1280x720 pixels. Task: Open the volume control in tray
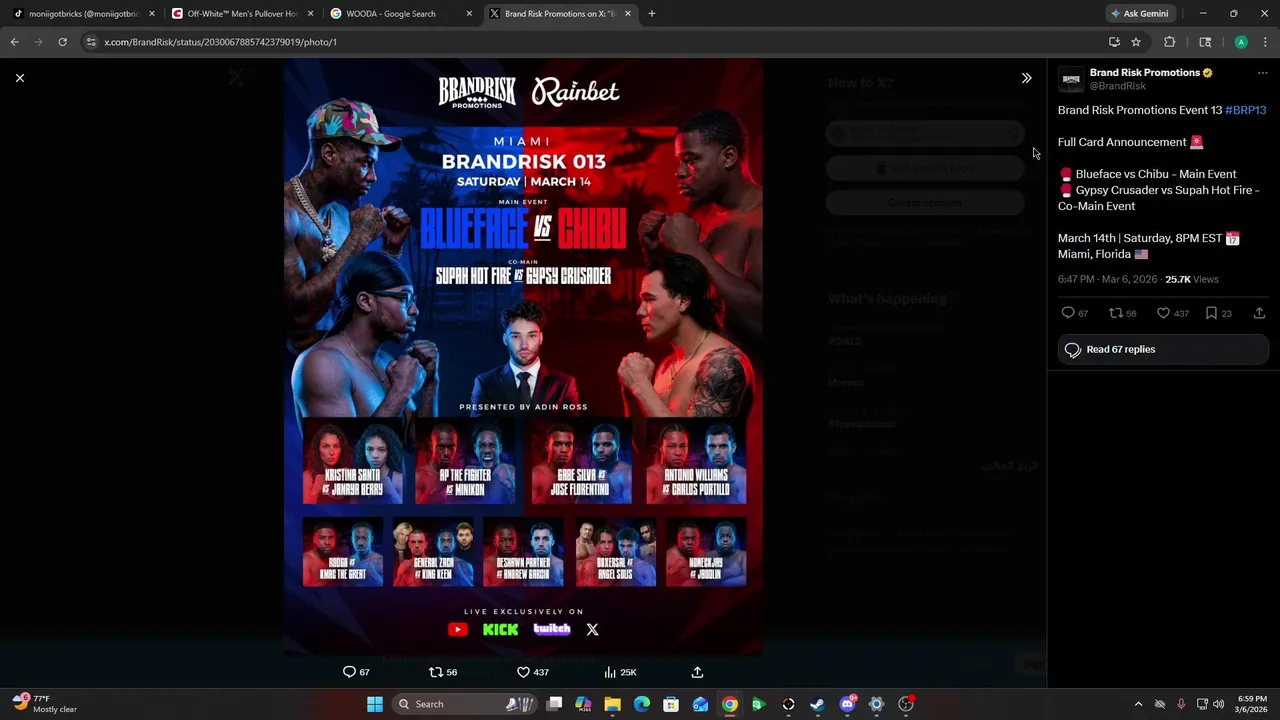(1218, 704)
